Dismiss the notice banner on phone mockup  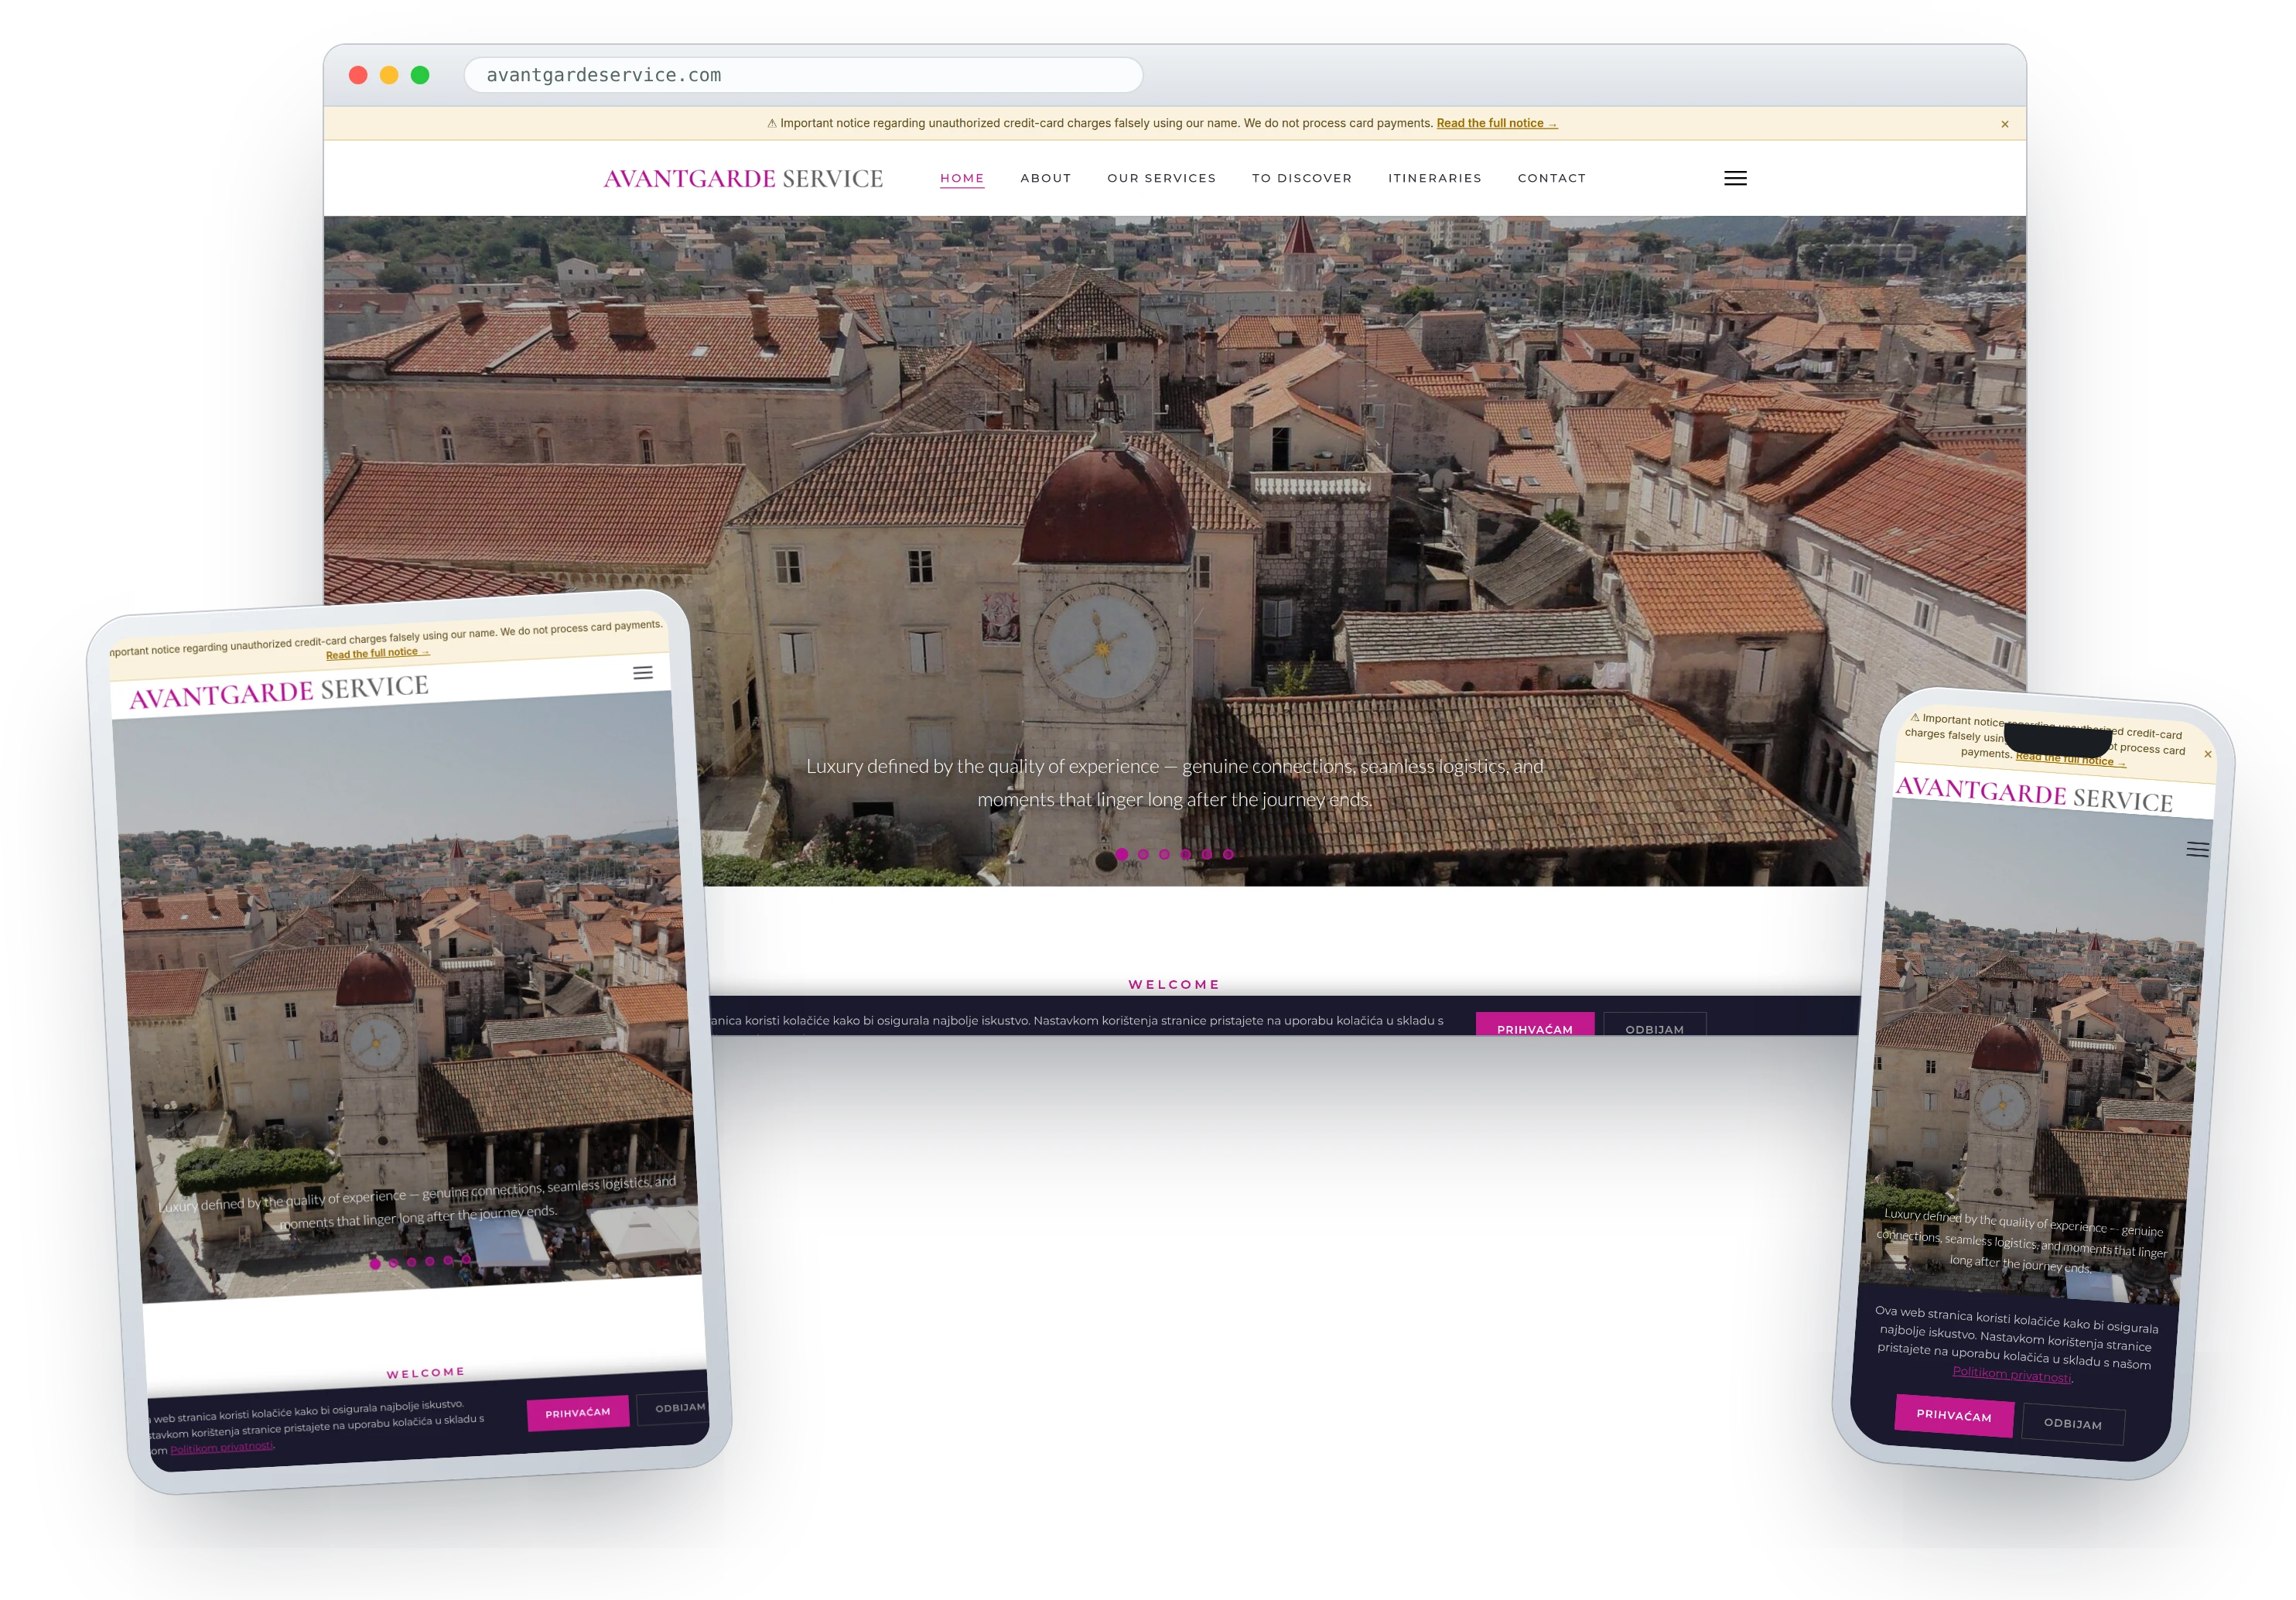[x=2207, y=754]
